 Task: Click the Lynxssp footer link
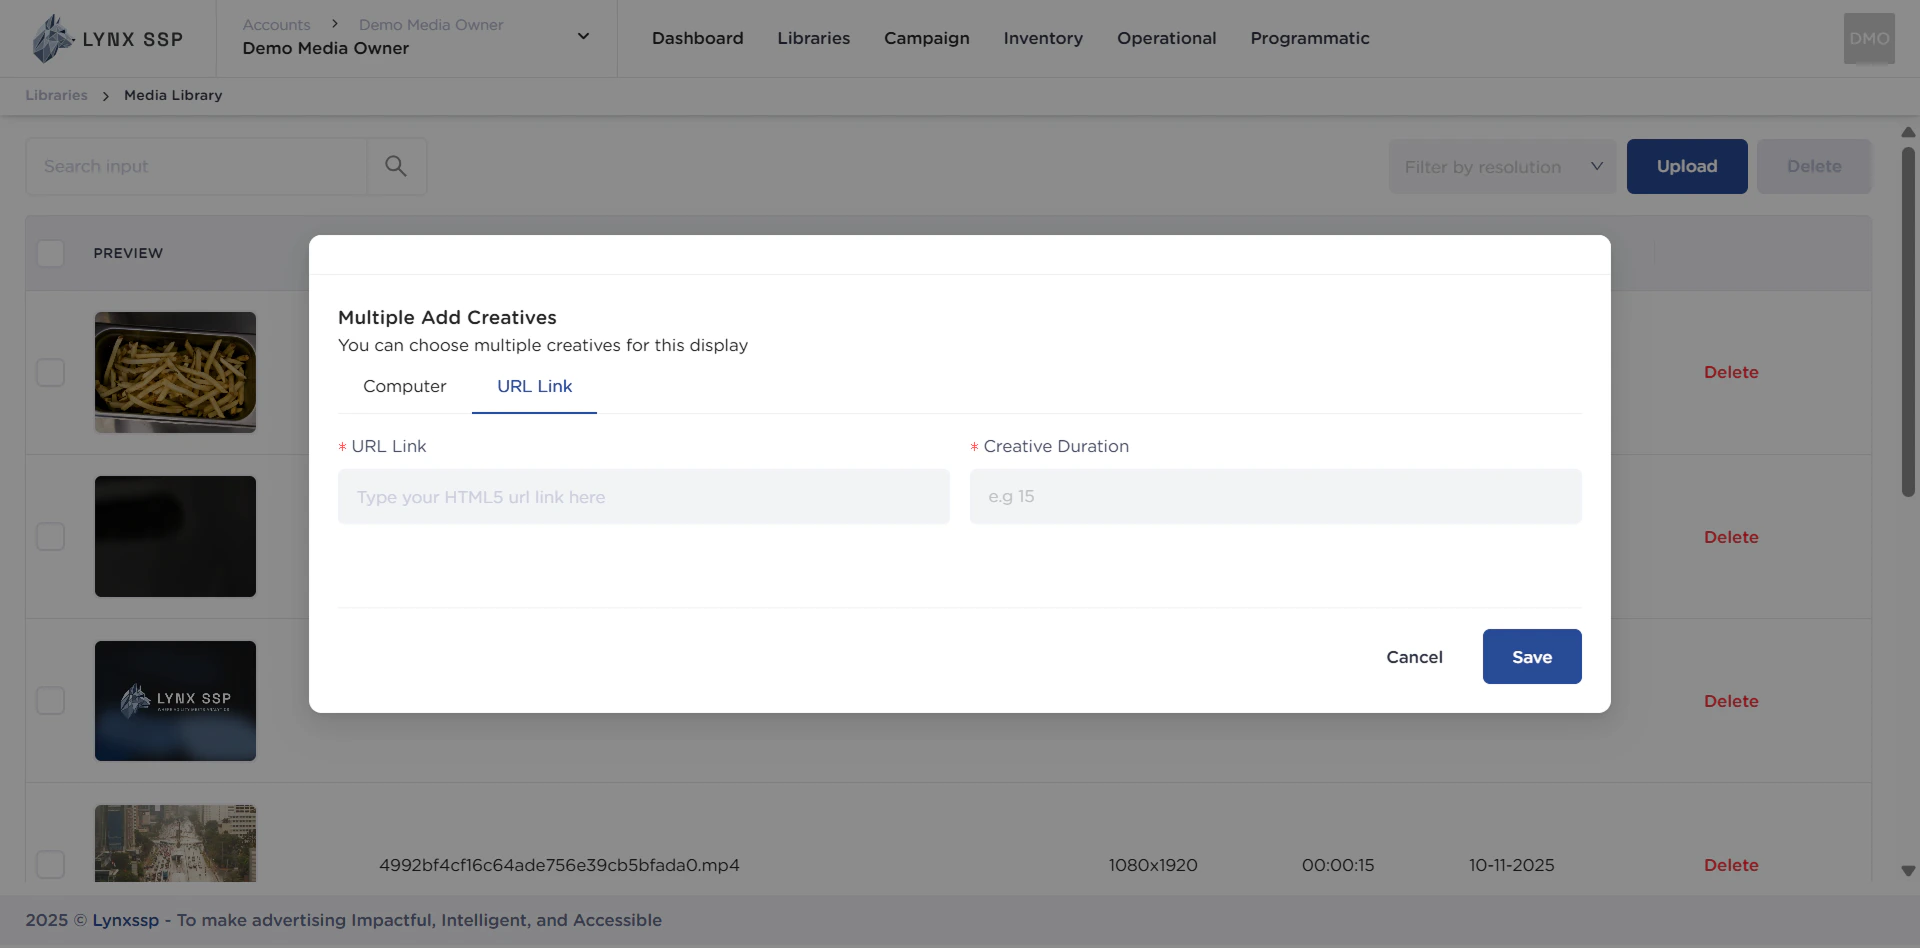[126, 920]
